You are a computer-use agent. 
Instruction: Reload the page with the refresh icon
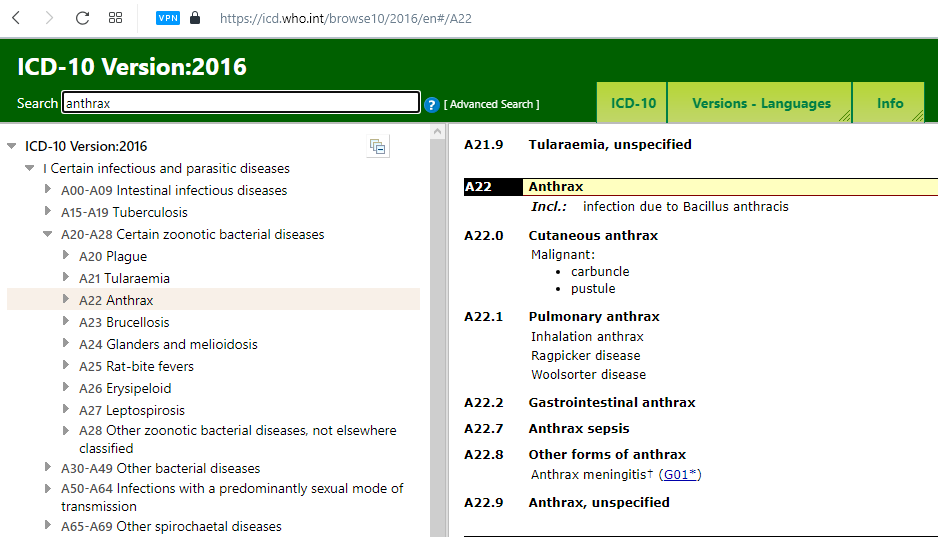83,18
